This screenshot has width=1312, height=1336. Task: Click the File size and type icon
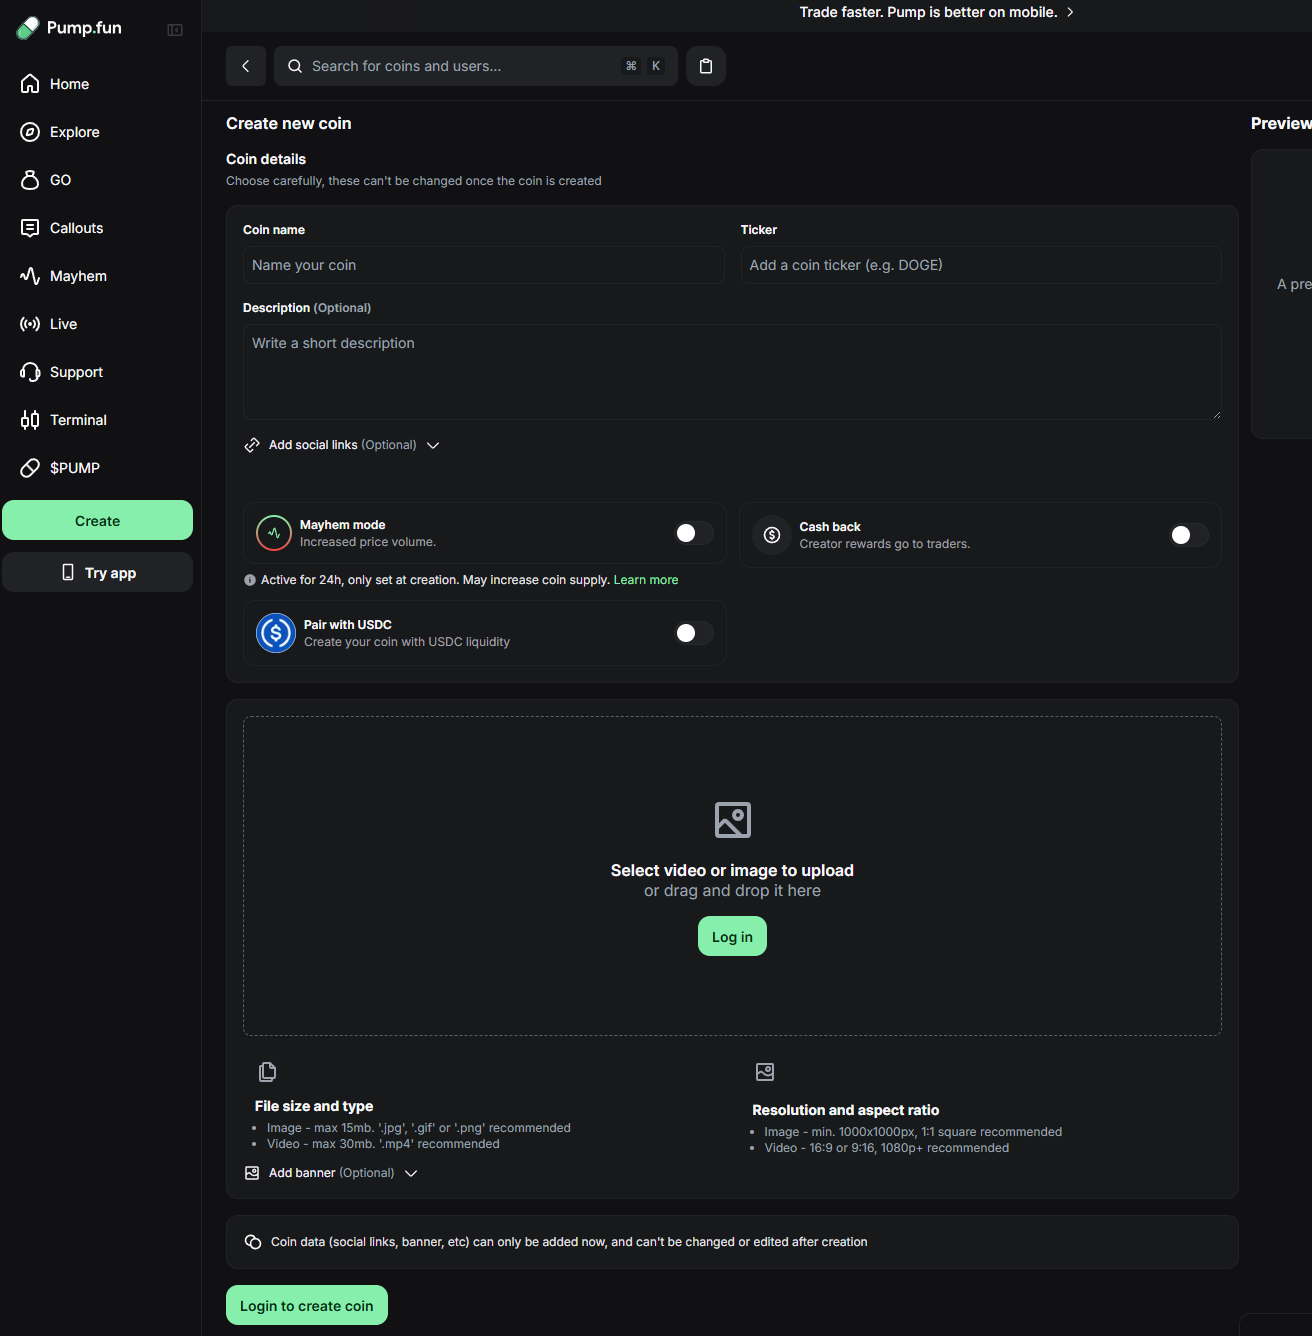coord(267,1072)
